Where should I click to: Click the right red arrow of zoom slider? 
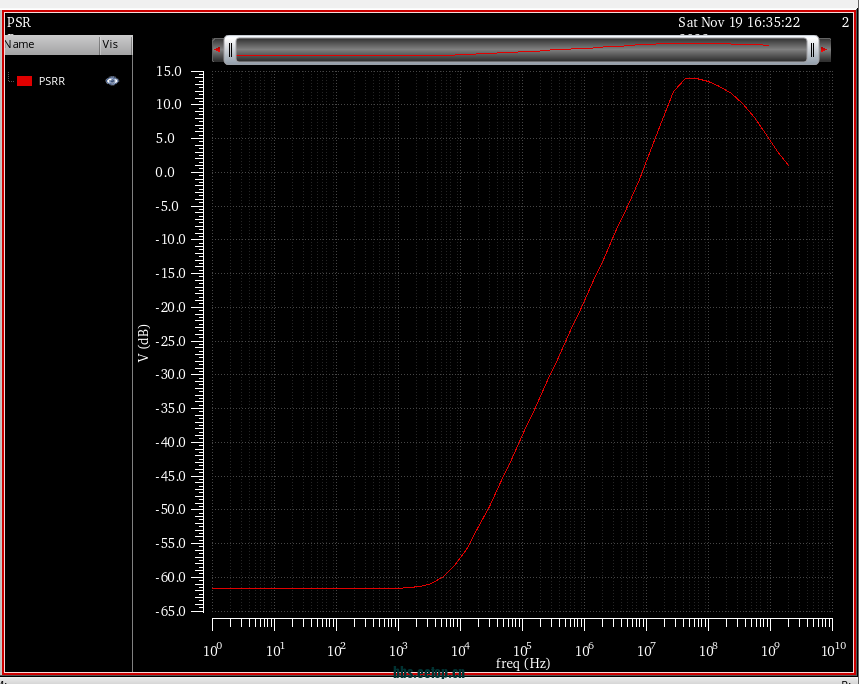click(x=824, y=50)
